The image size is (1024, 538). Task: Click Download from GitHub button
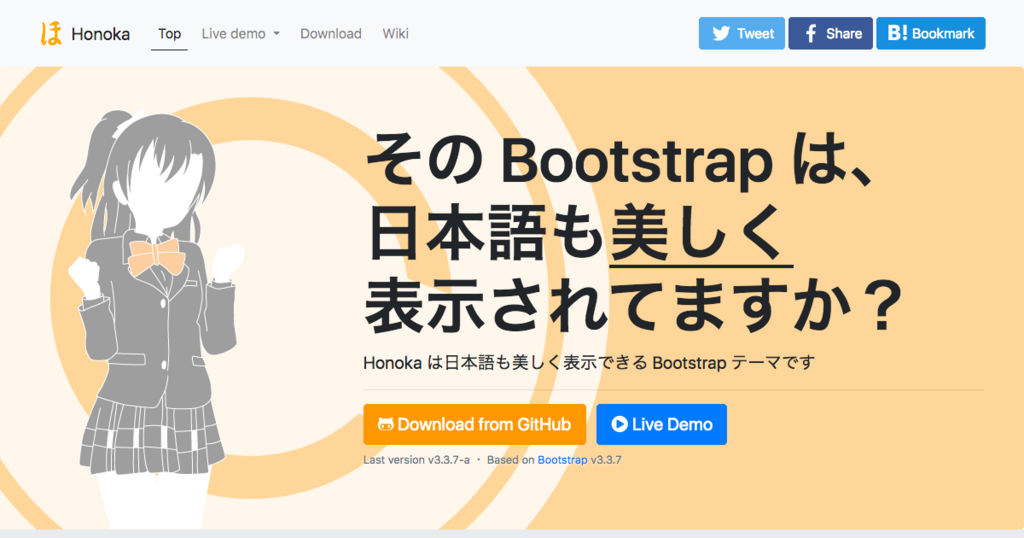[475, 424]
